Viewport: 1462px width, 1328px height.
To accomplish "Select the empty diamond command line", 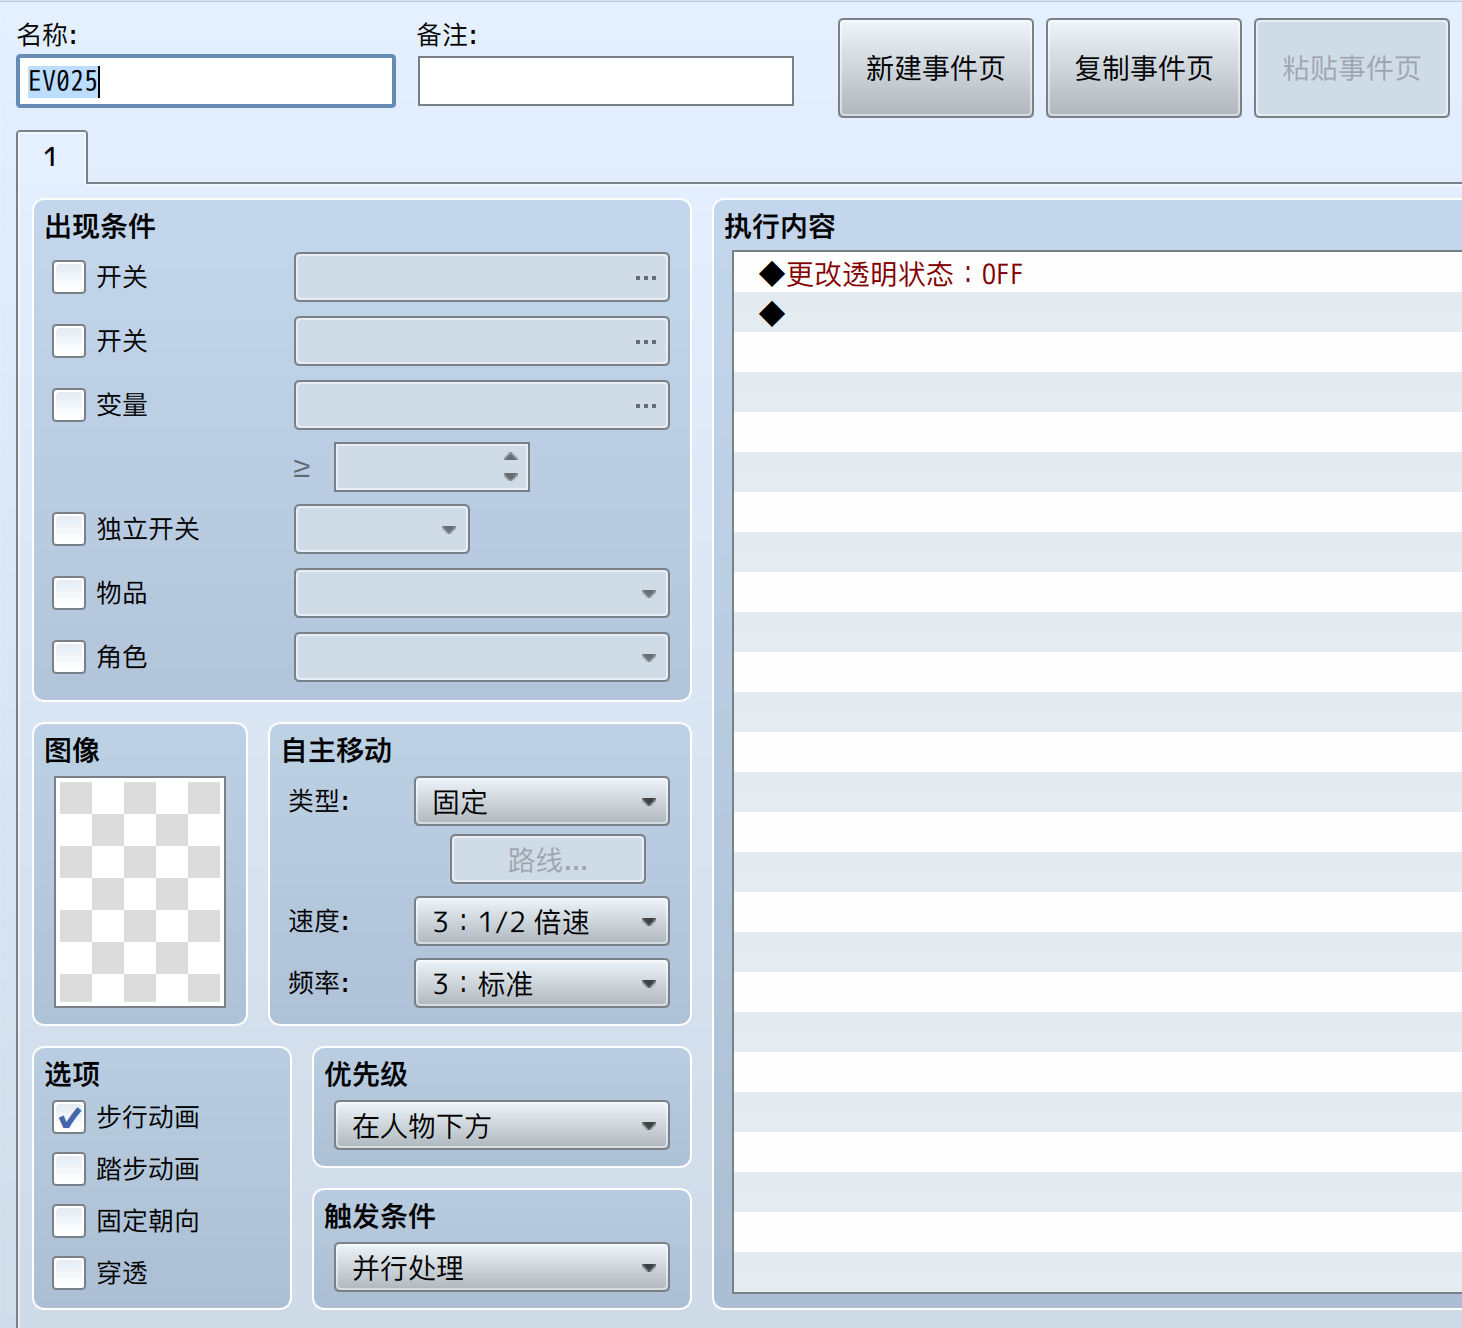I will point(1098,313).
